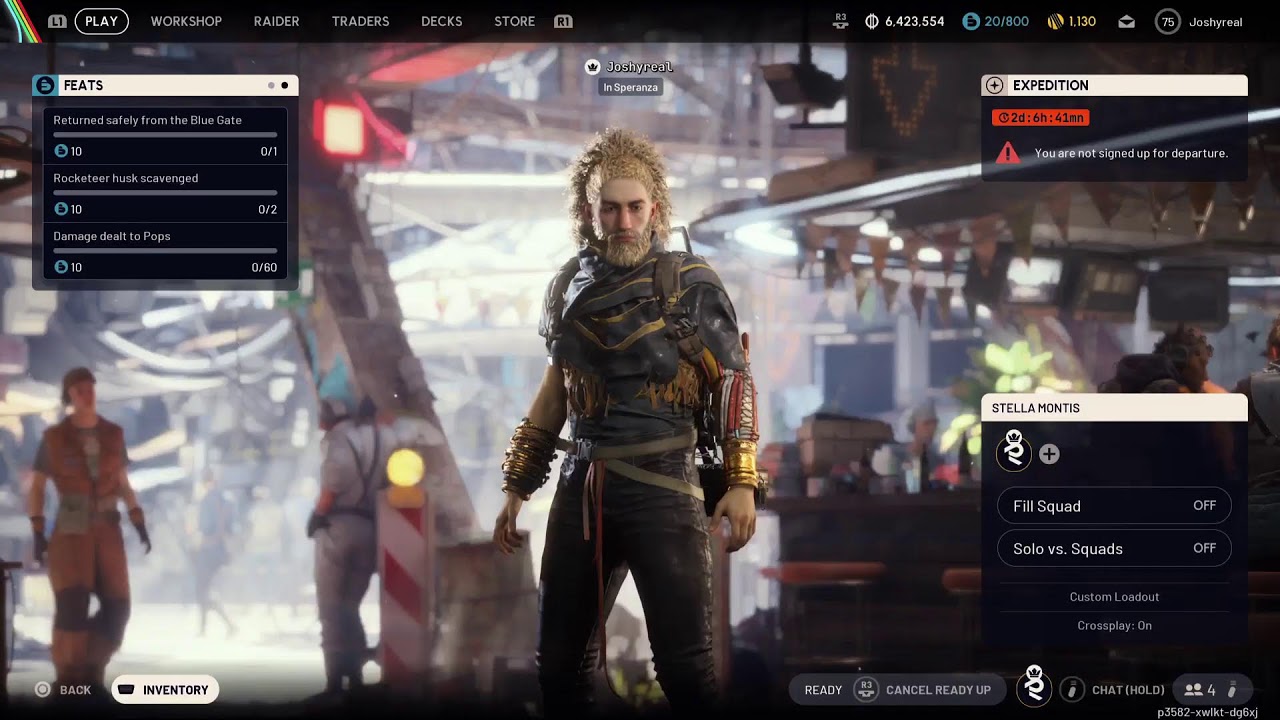Click the microphone icon next to squad count
This screenshot has width=1280, height=720.
[1232, 689]
